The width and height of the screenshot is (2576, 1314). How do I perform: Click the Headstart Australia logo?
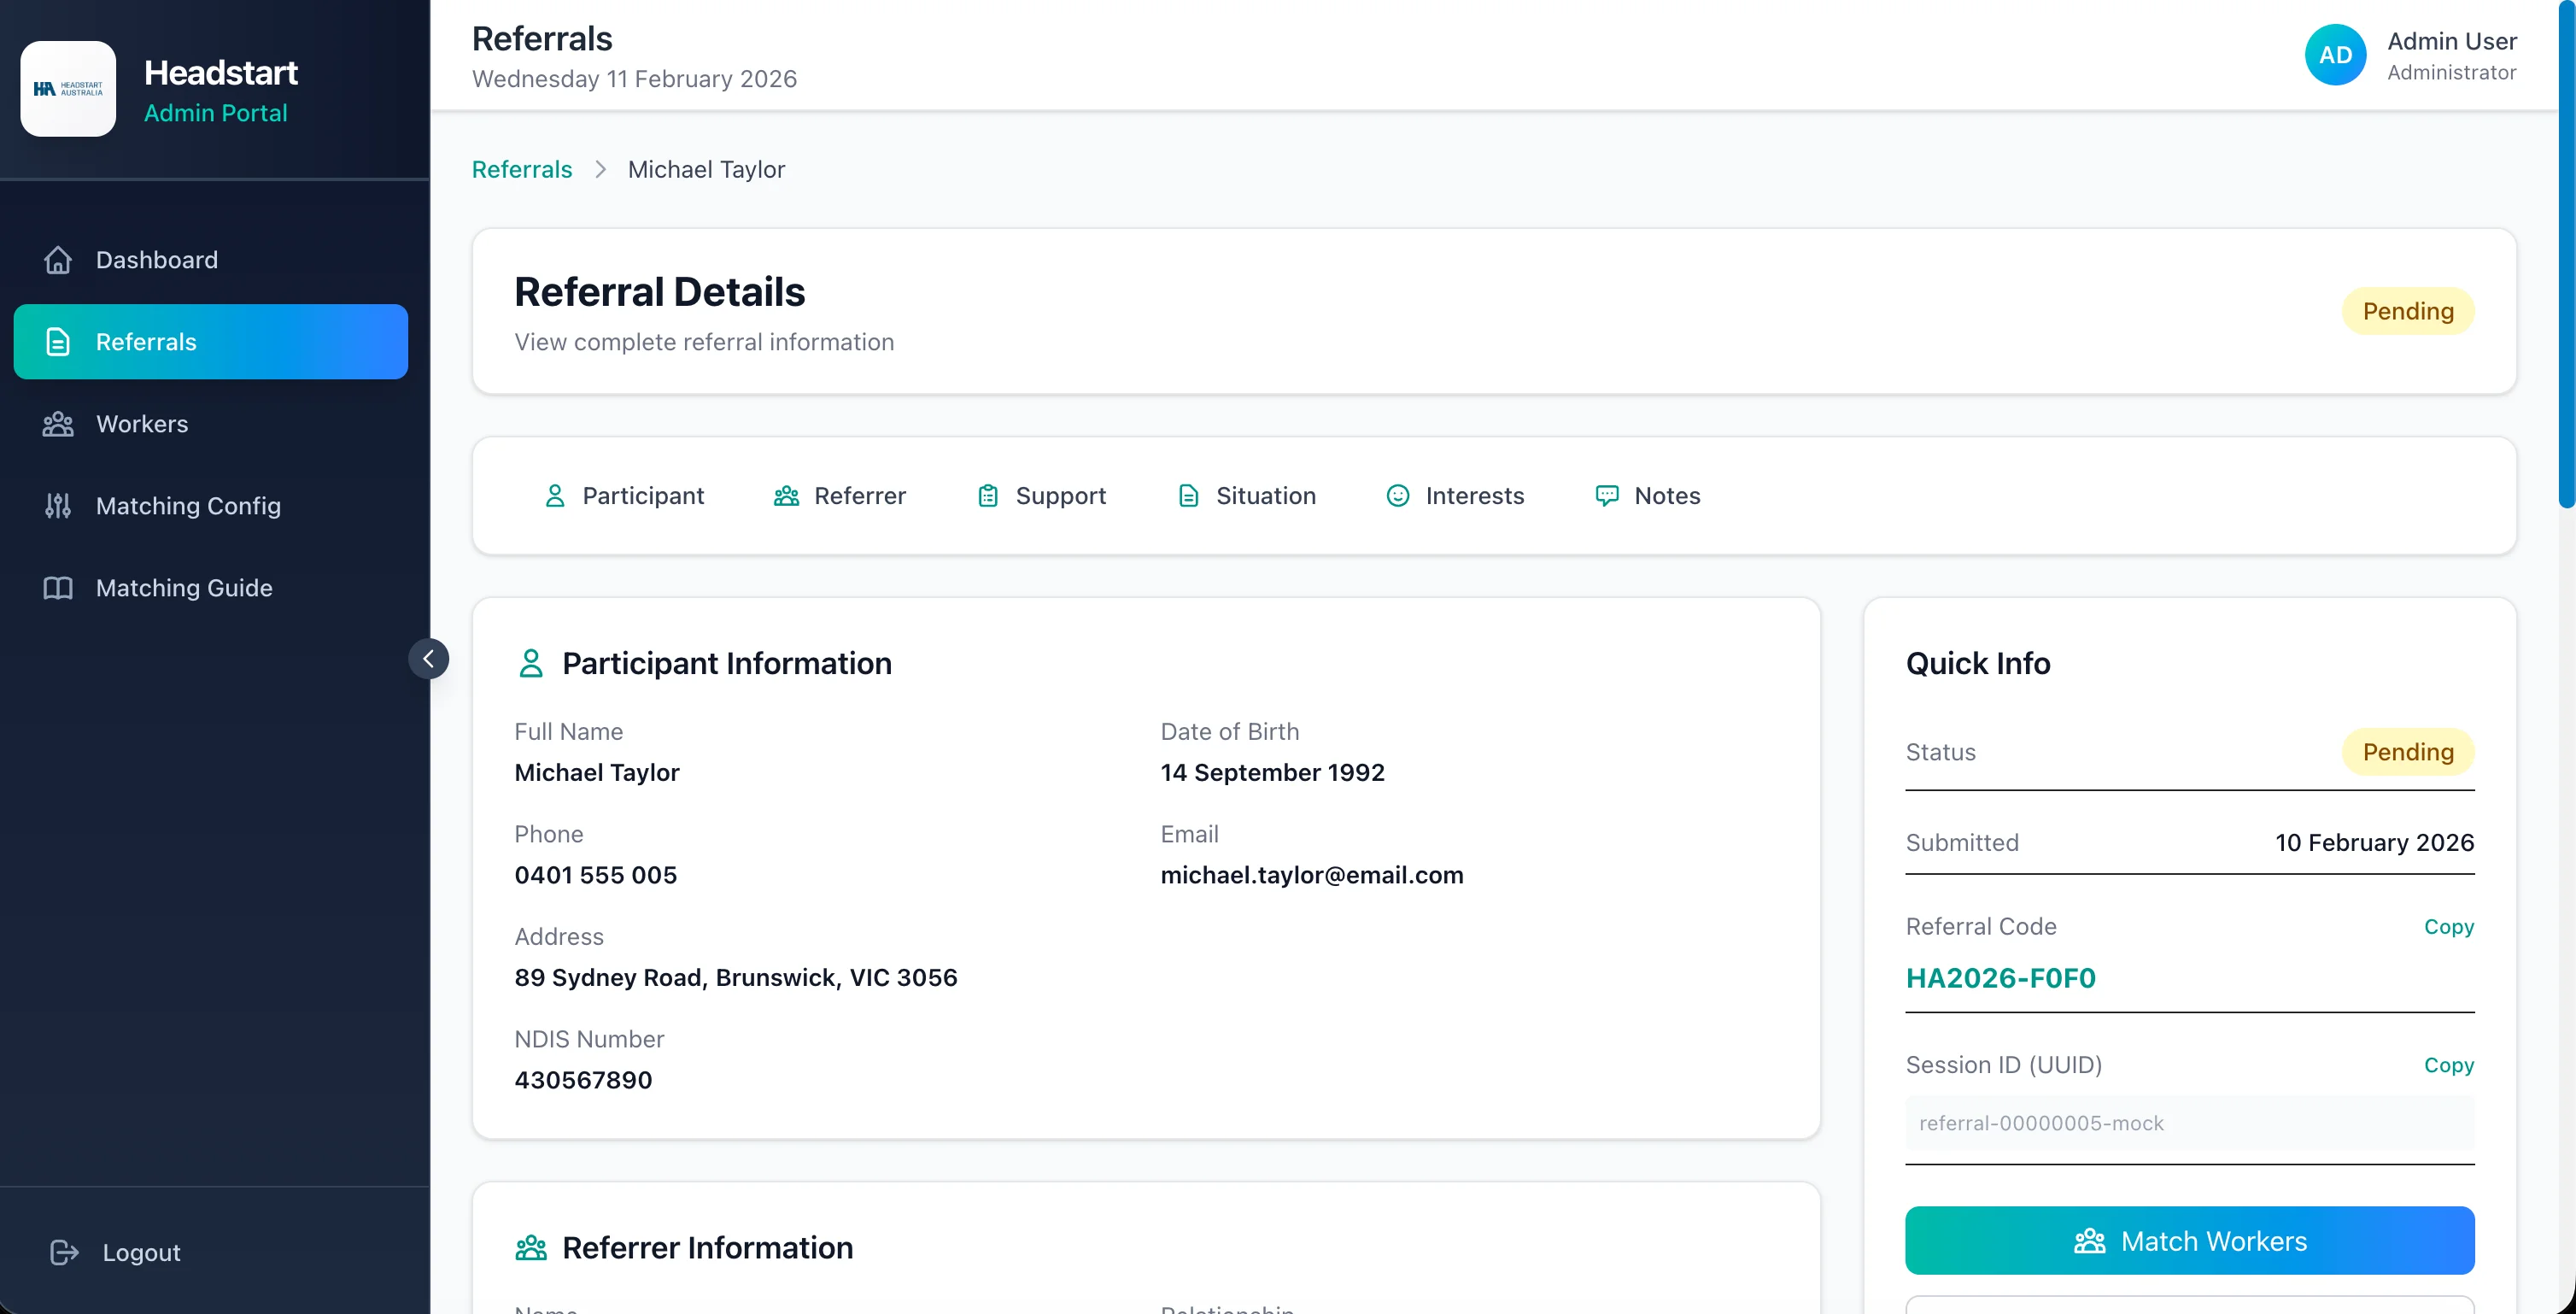68,88
